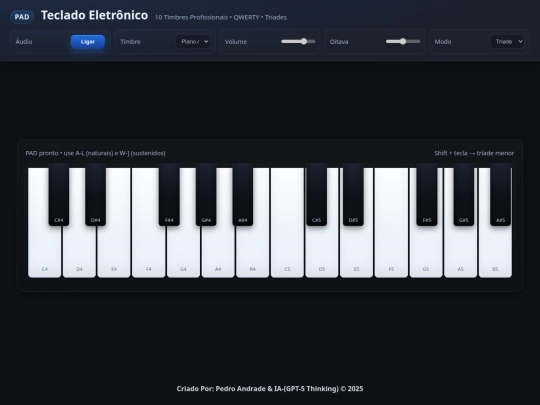The height and width of the screenshot is (405, 540).
Task: Click the 'Criado Por: Pedro Andrade' footer text
Action: tap(270, 389)
